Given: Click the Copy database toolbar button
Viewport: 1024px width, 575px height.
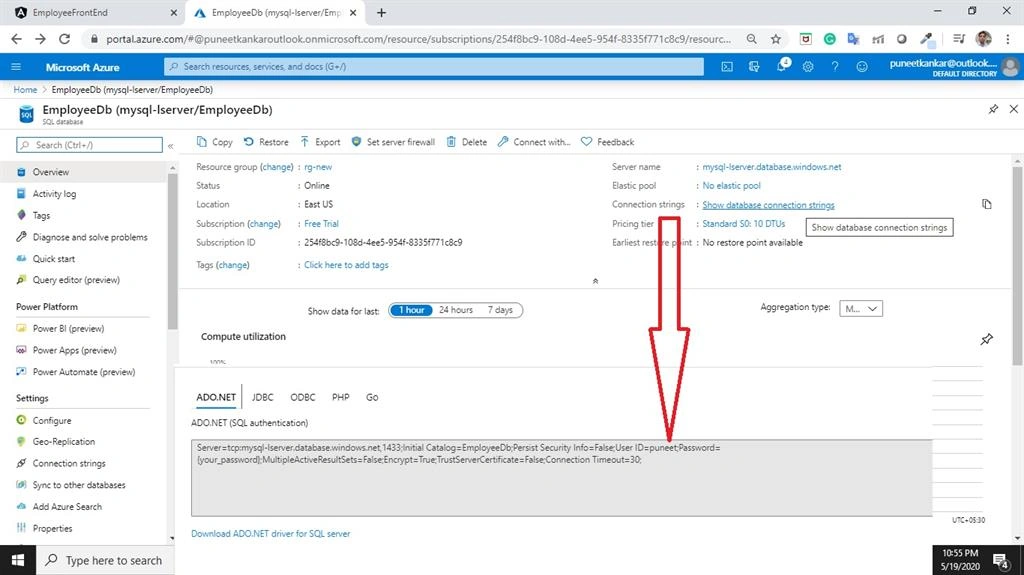Looking at the screenshot, I should 214,142.
